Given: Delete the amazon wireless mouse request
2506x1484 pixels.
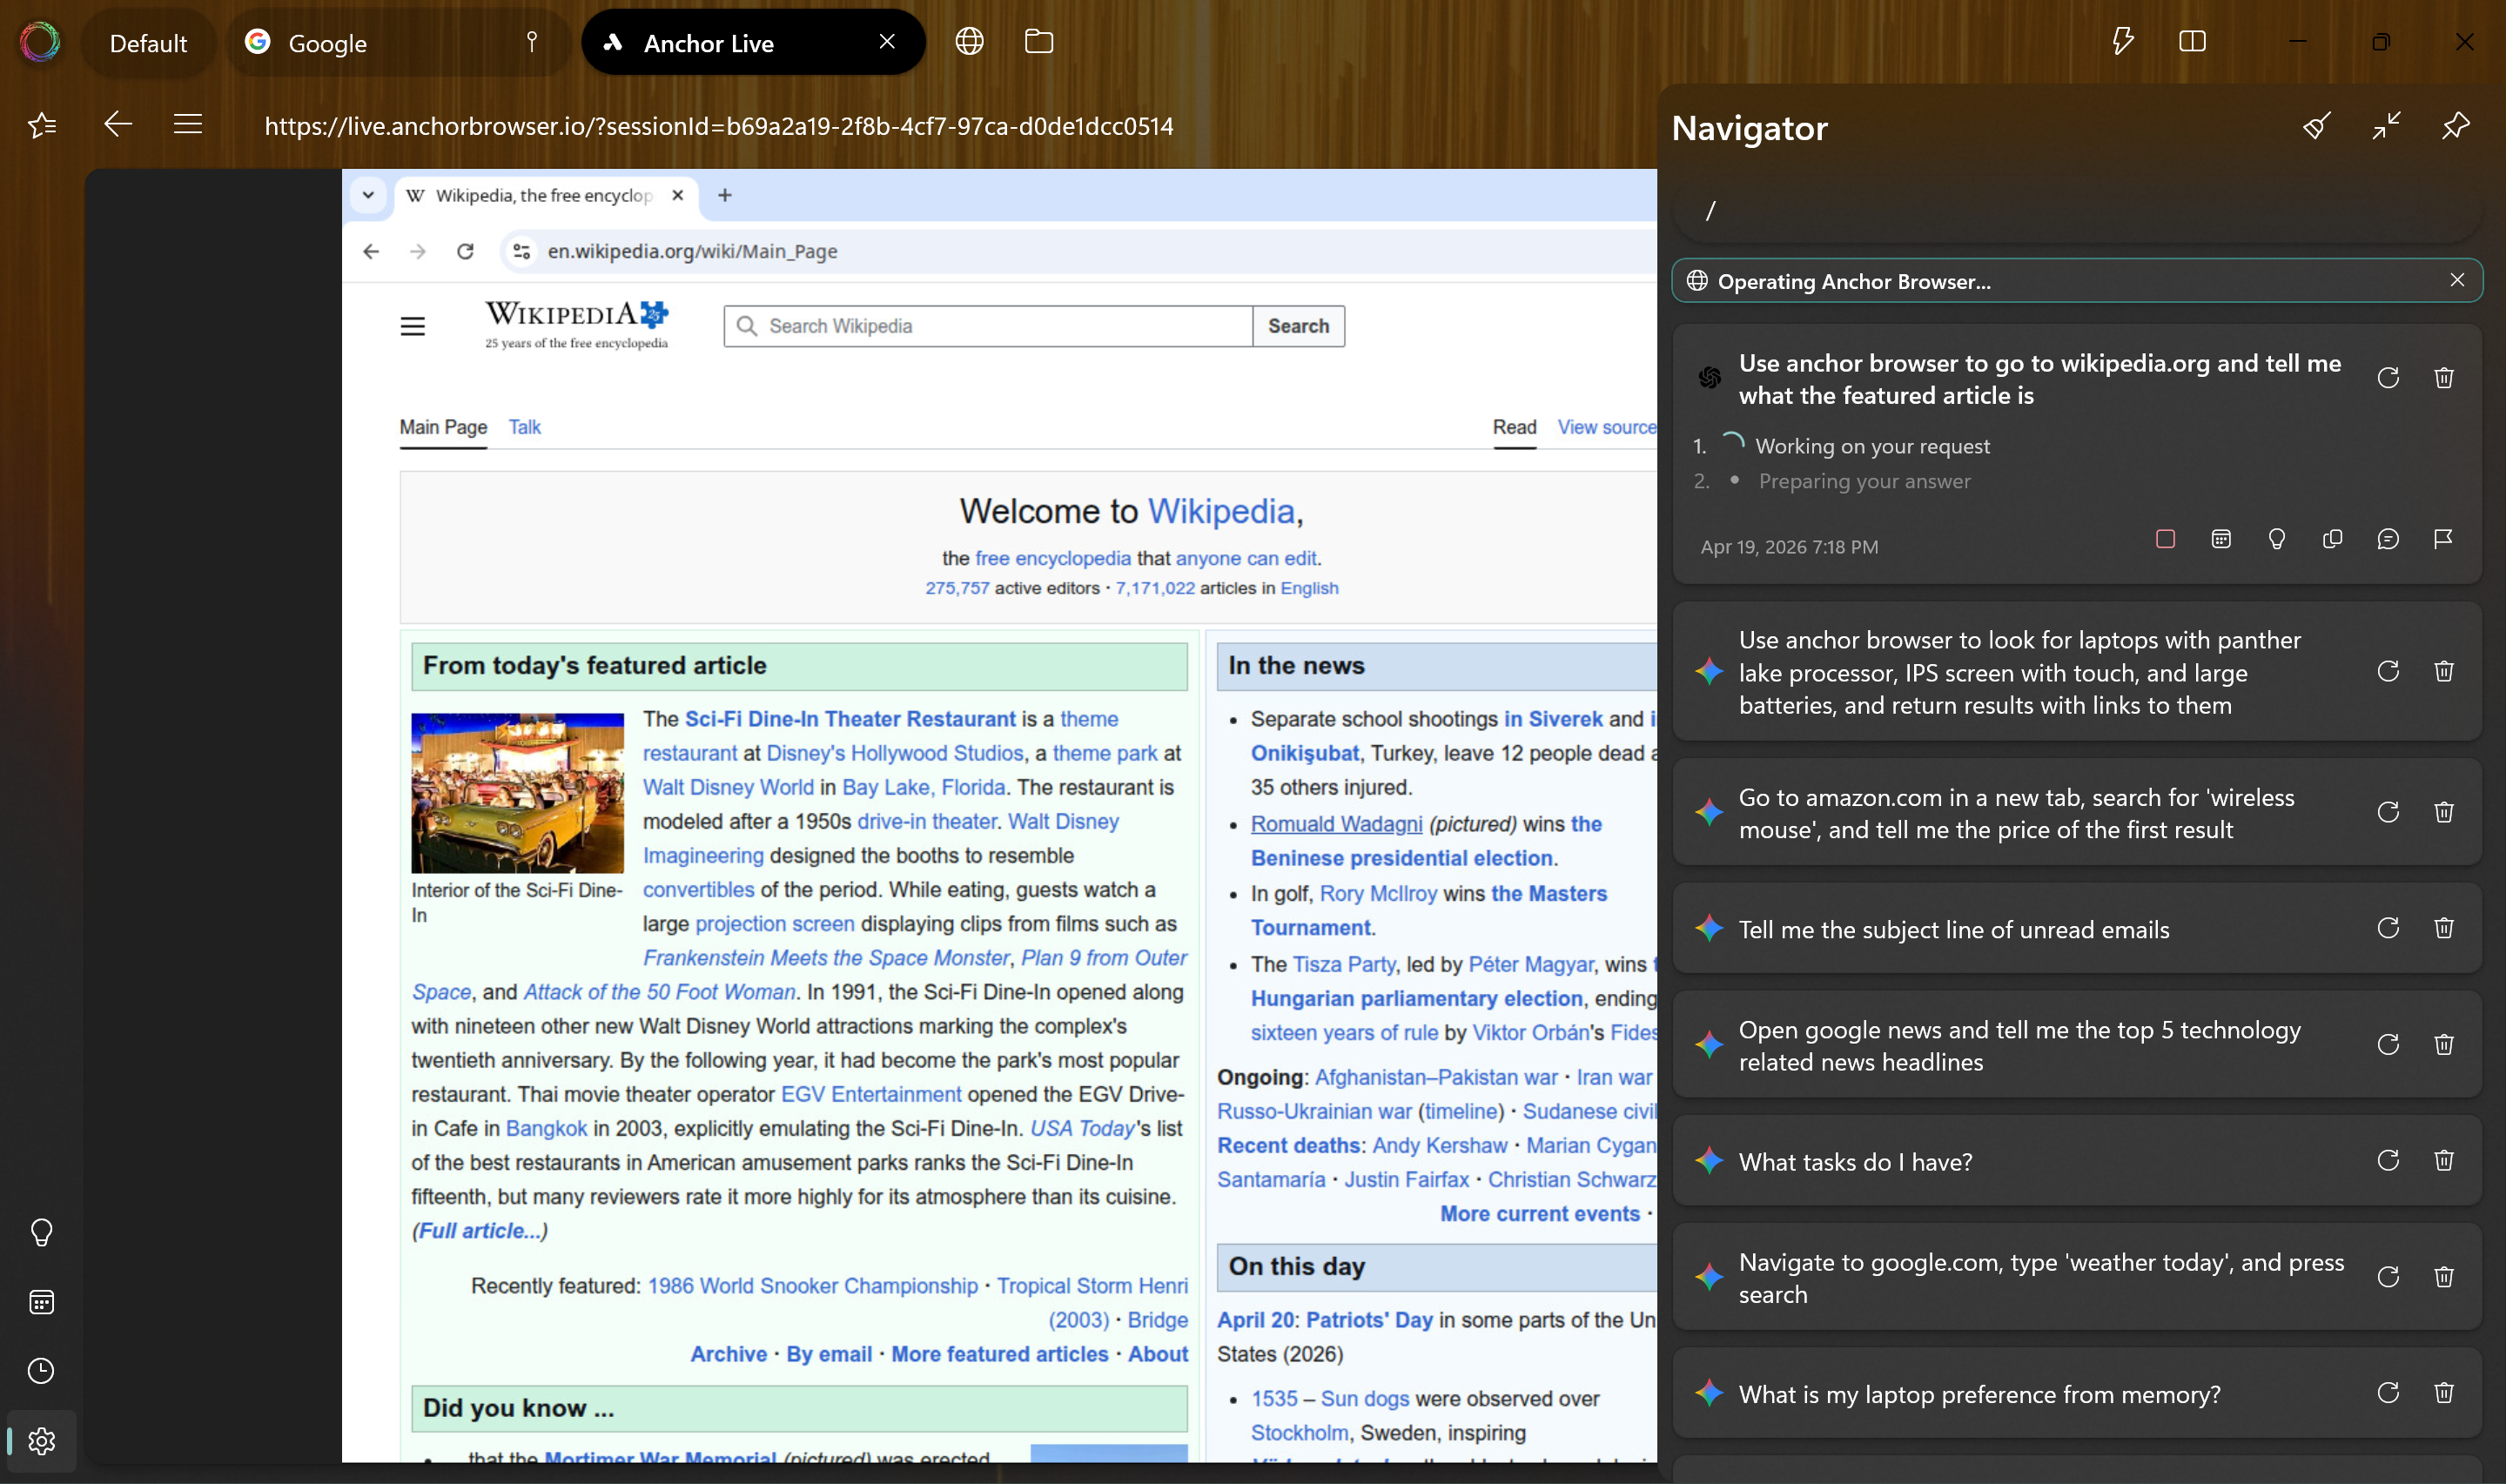Looking at the screenshot, I should point(2444,812).
